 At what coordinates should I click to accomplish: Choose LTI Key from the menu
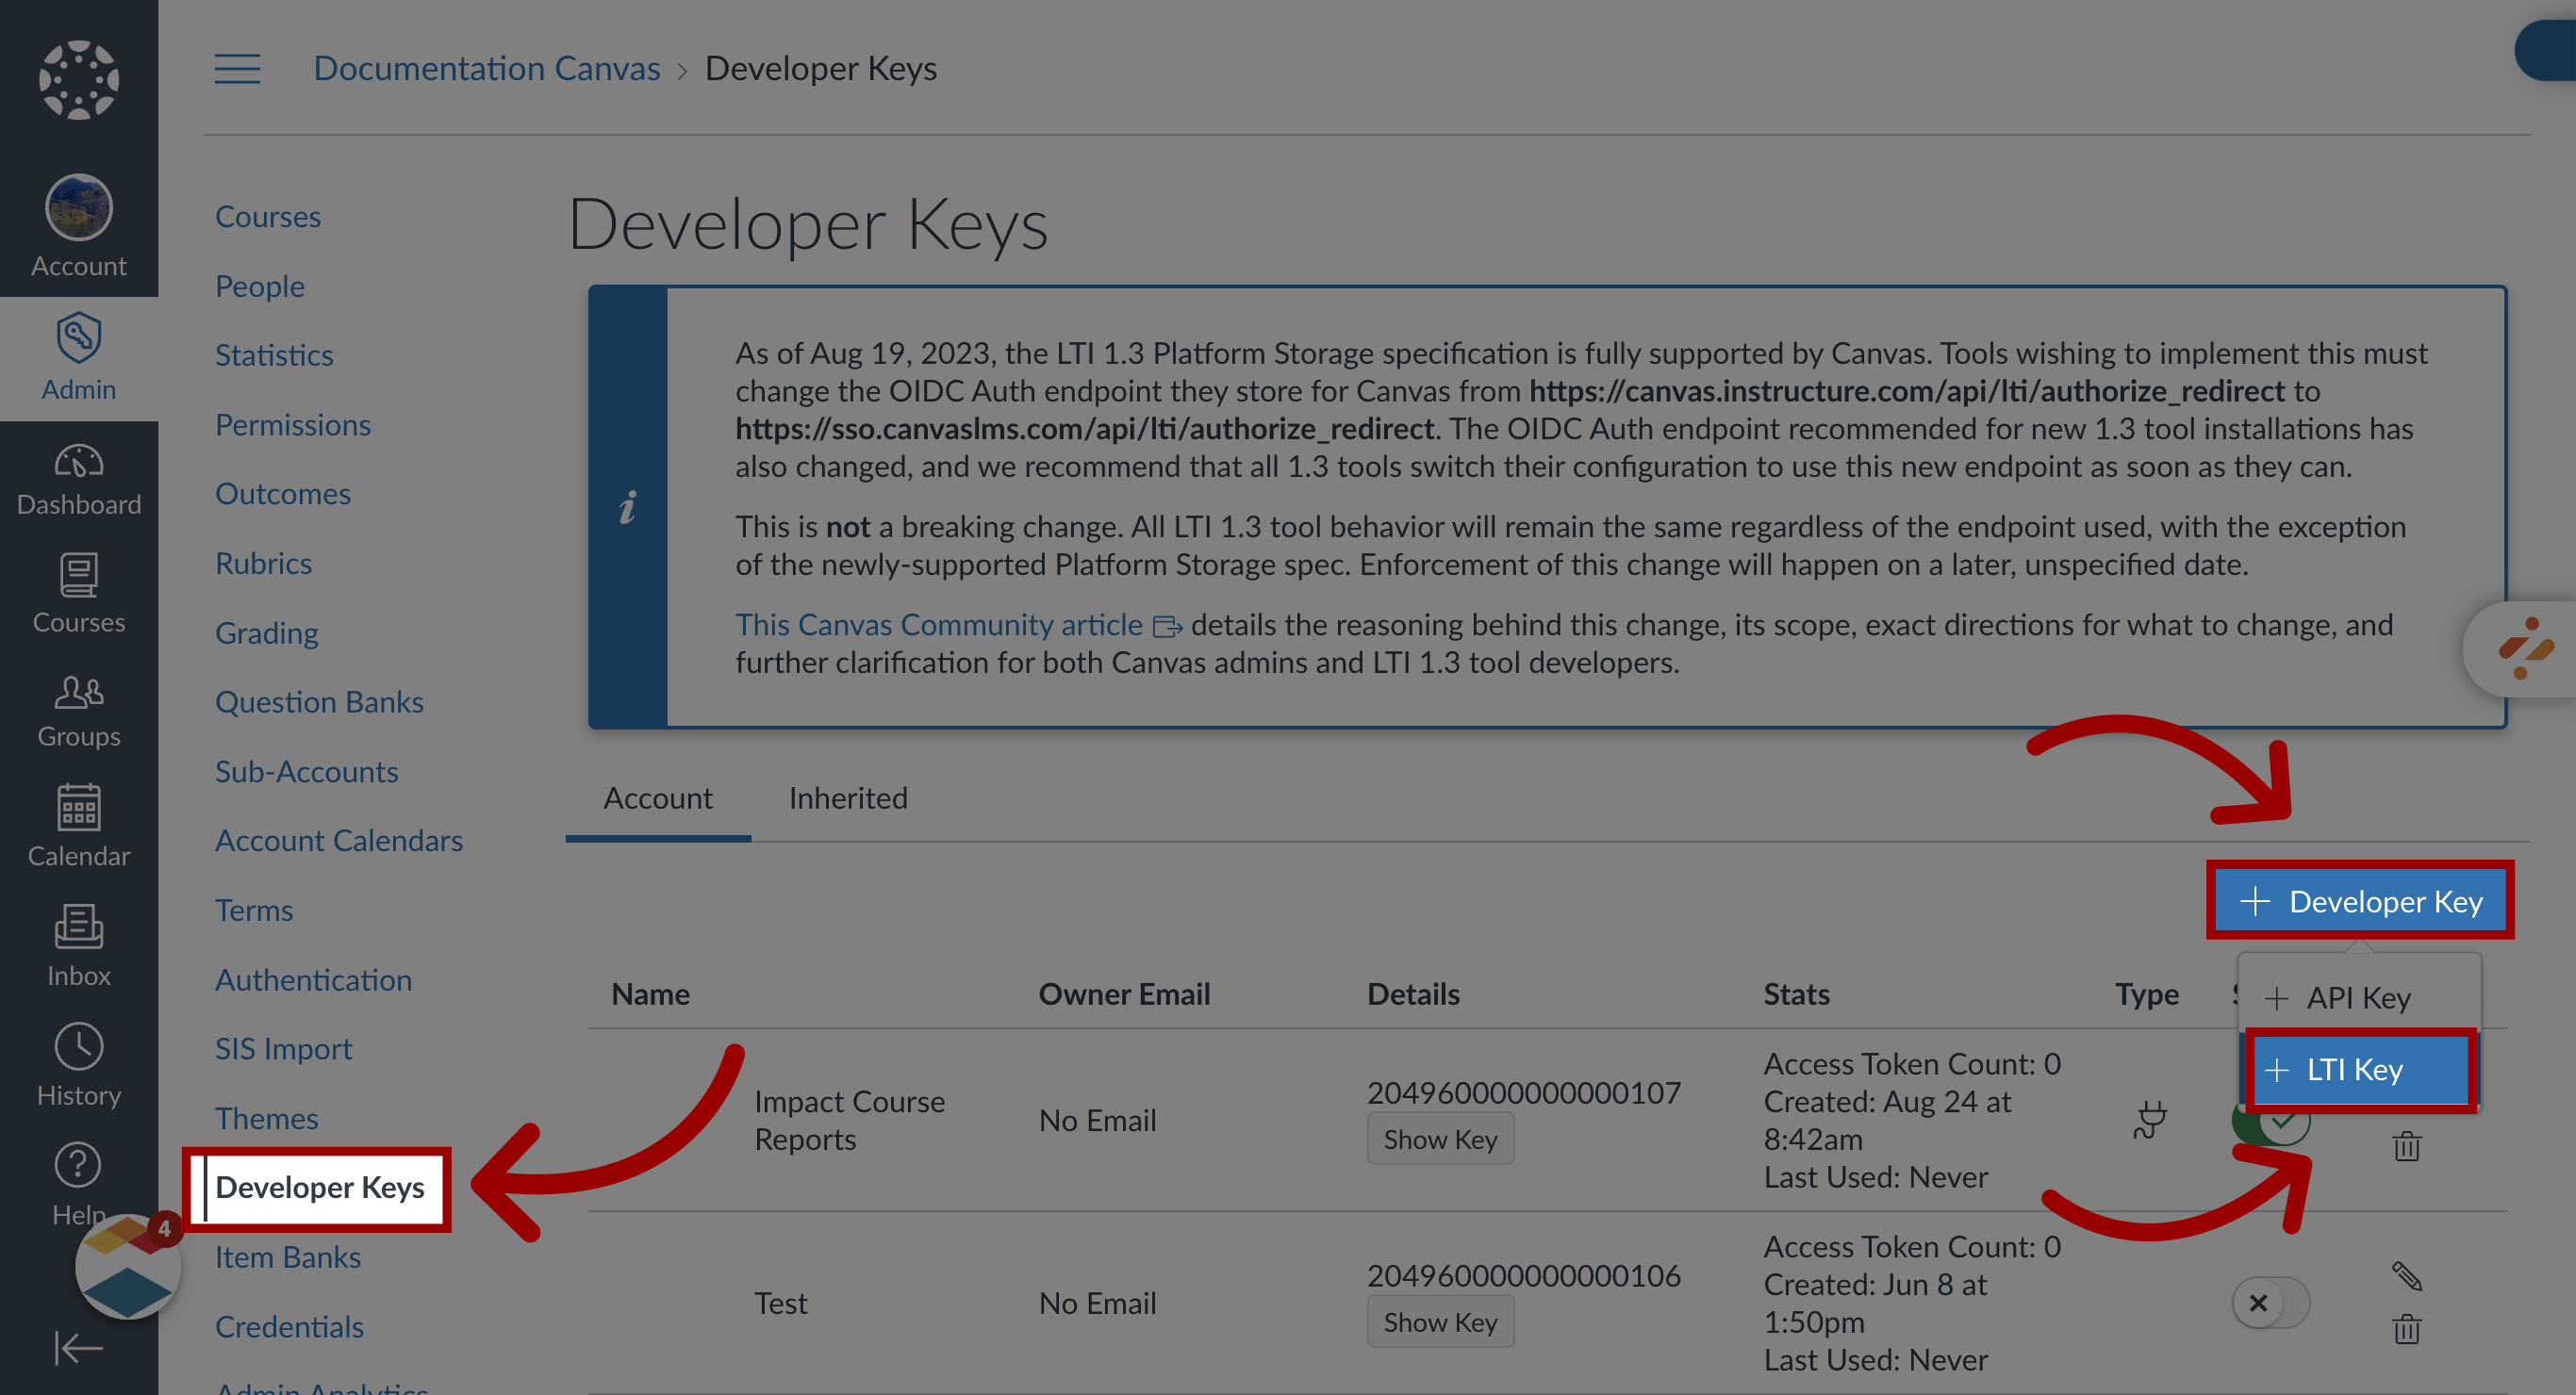(x=2360, y=1069)
